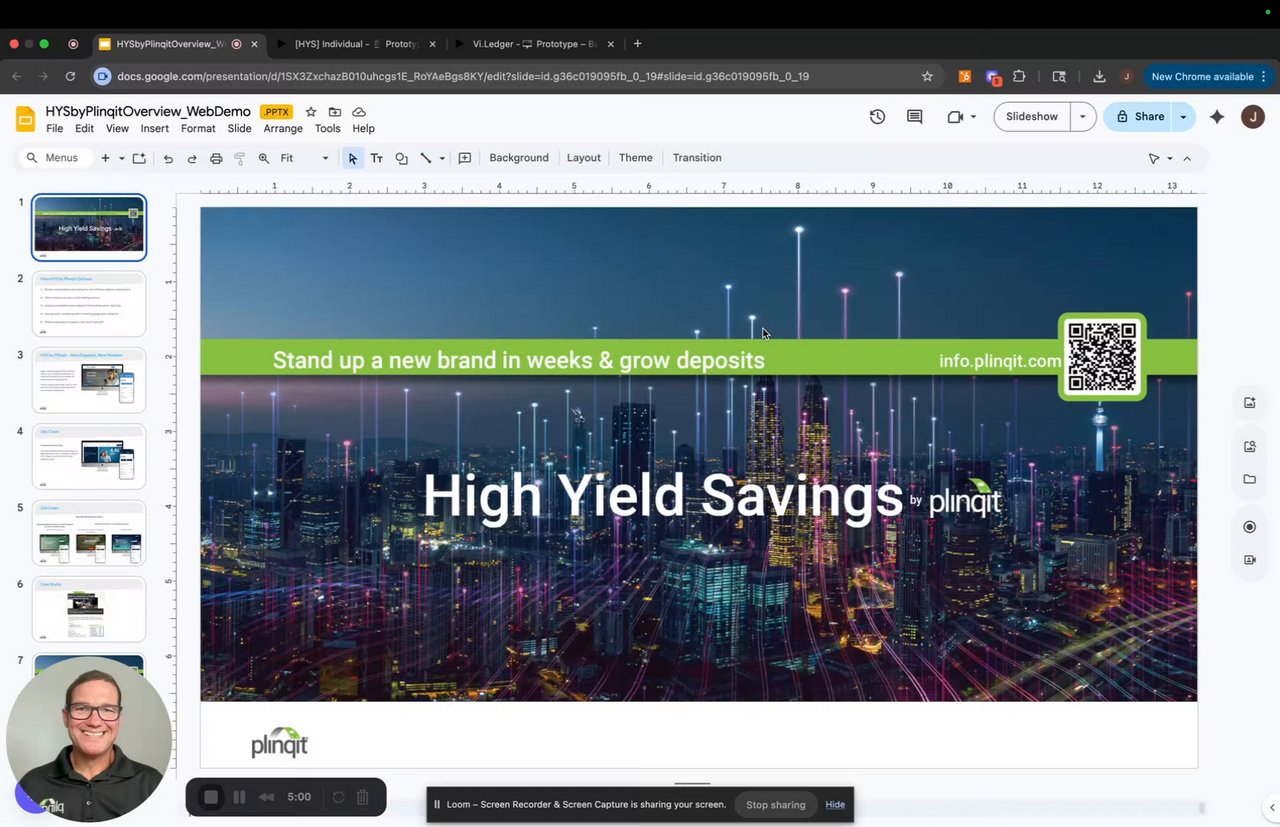Star the HYSbyPlinqitOverview_WebDemo presentation
Screen dimensions: 1280x827
pos(311,112)
